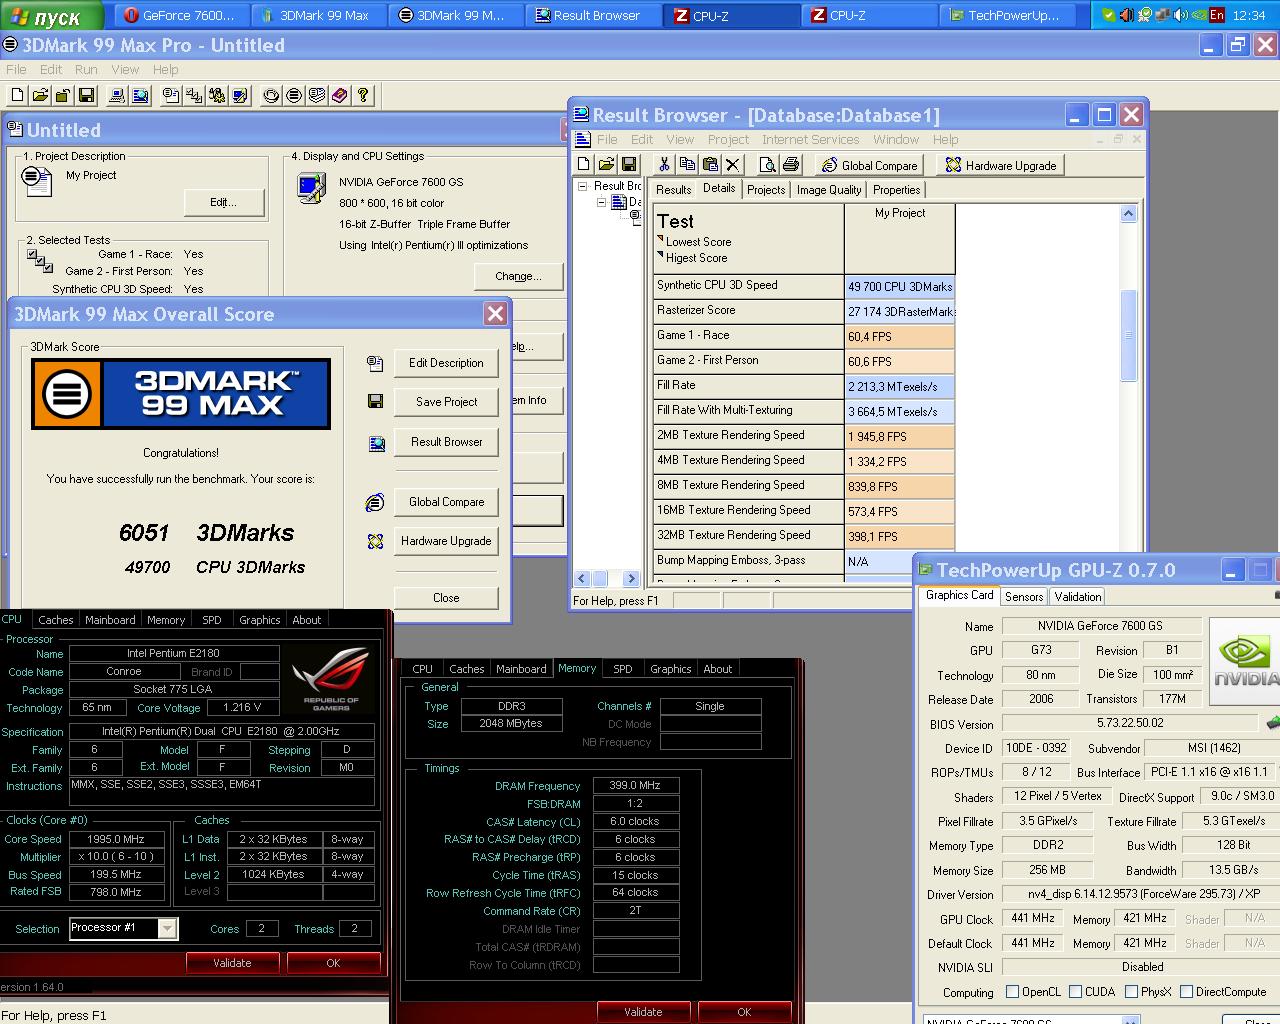Click Change... button in Display and CPU Settings
Screen dimensions: 1280x1024
click(518, 276)
